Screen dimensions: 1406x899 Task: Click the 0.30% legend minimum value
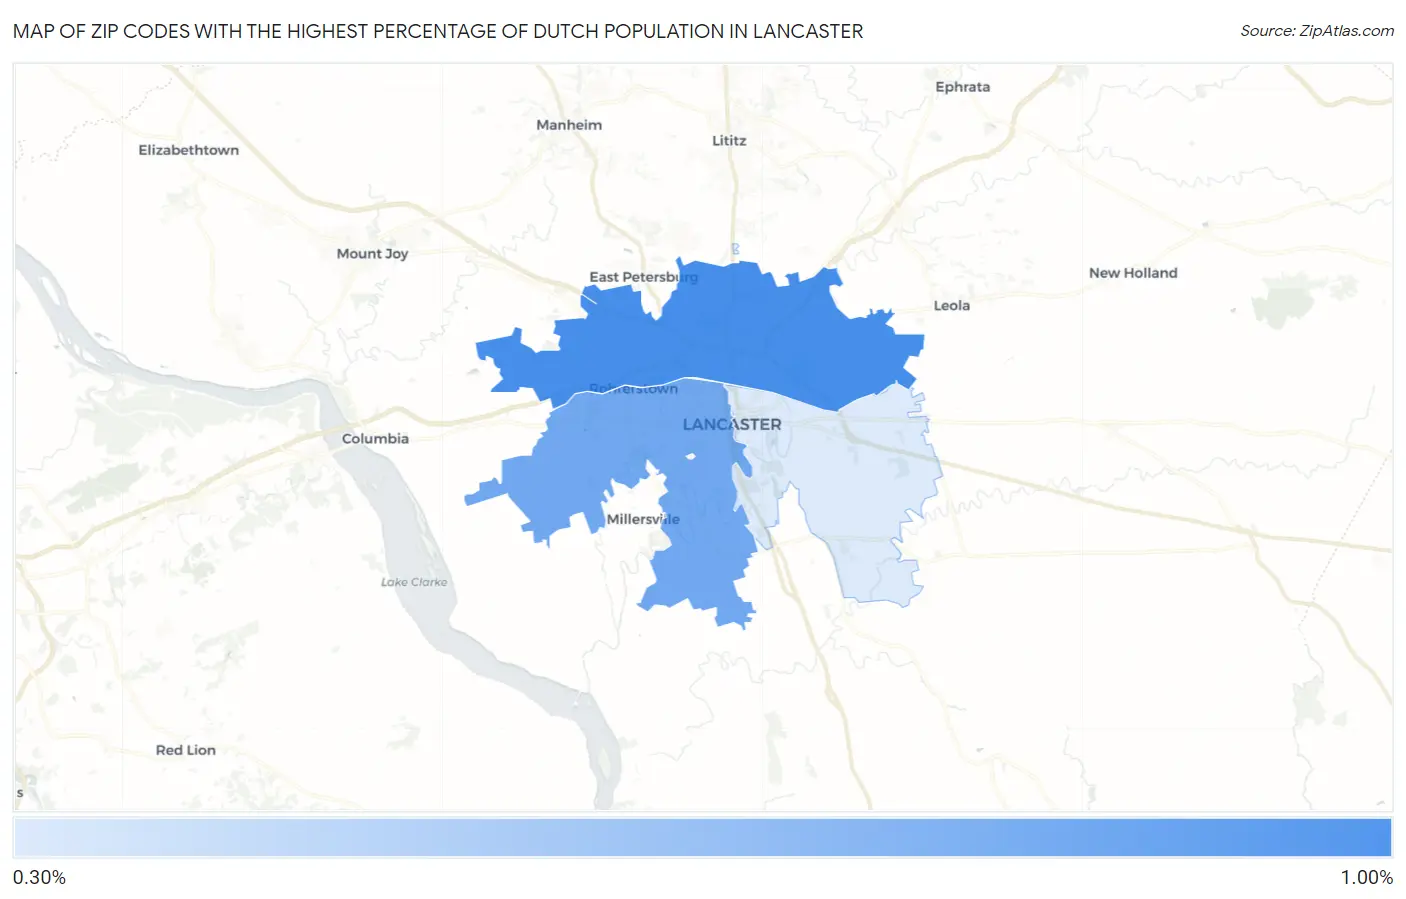point(39,878)
